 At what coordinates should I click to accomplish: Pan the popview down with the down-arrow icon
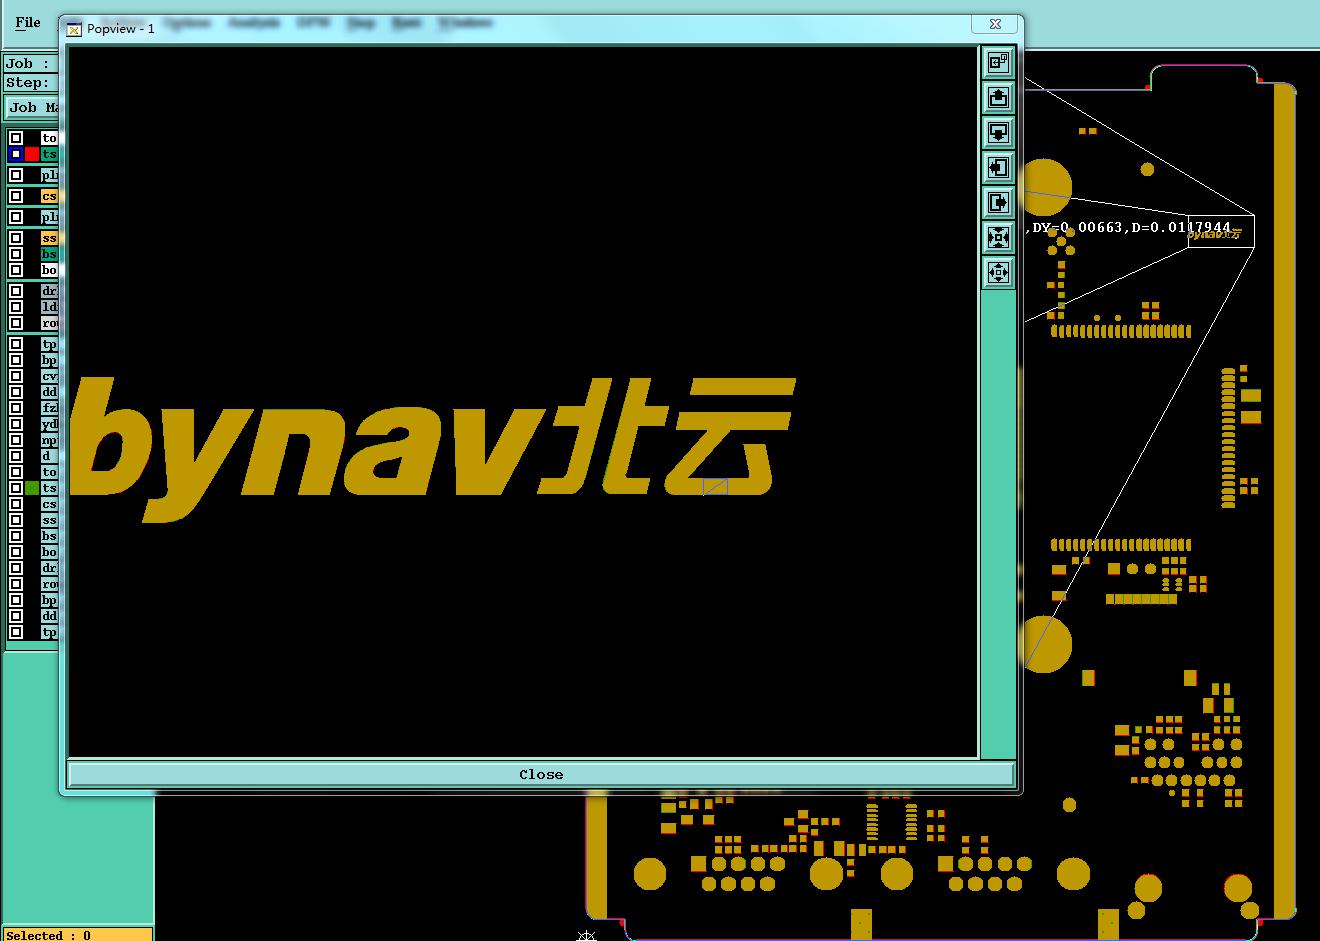[998, 132]
